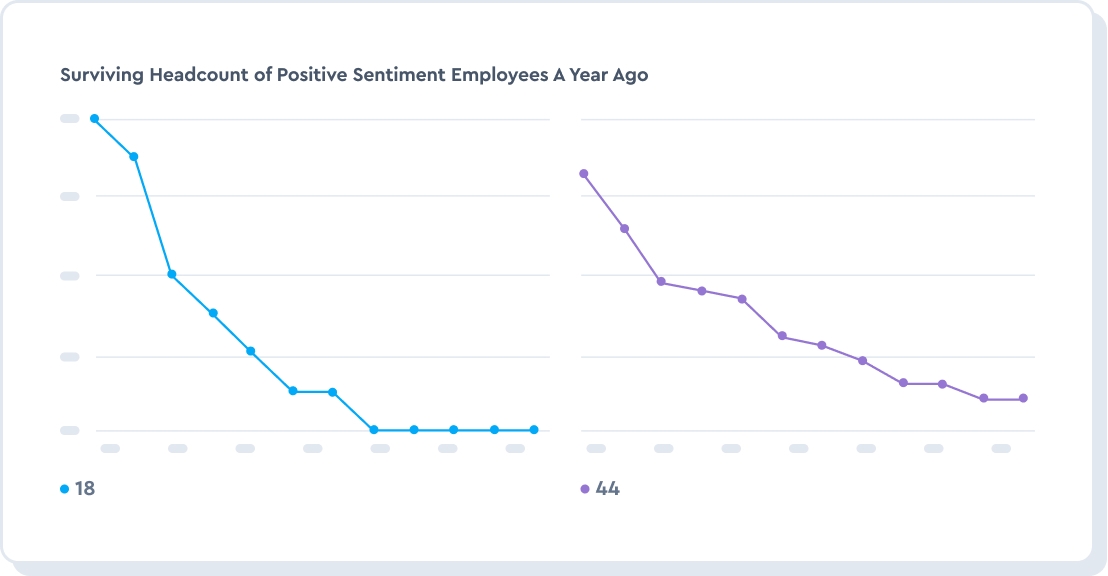The width and height of the screenshot is (1108, 576).
Task: Select the "18" legend label
Action: pyautogui.click(x=85, y=489)
